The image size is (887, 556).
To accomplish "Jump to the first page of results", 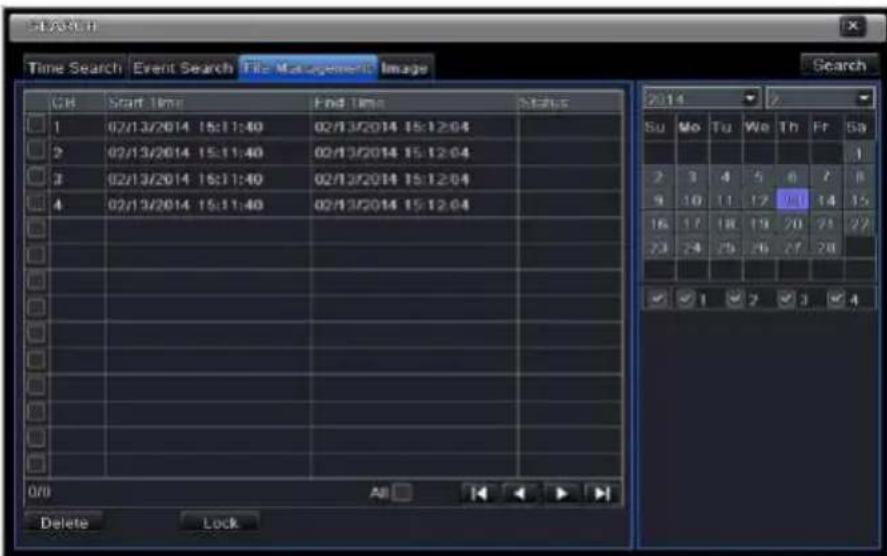I will point(479,494).
